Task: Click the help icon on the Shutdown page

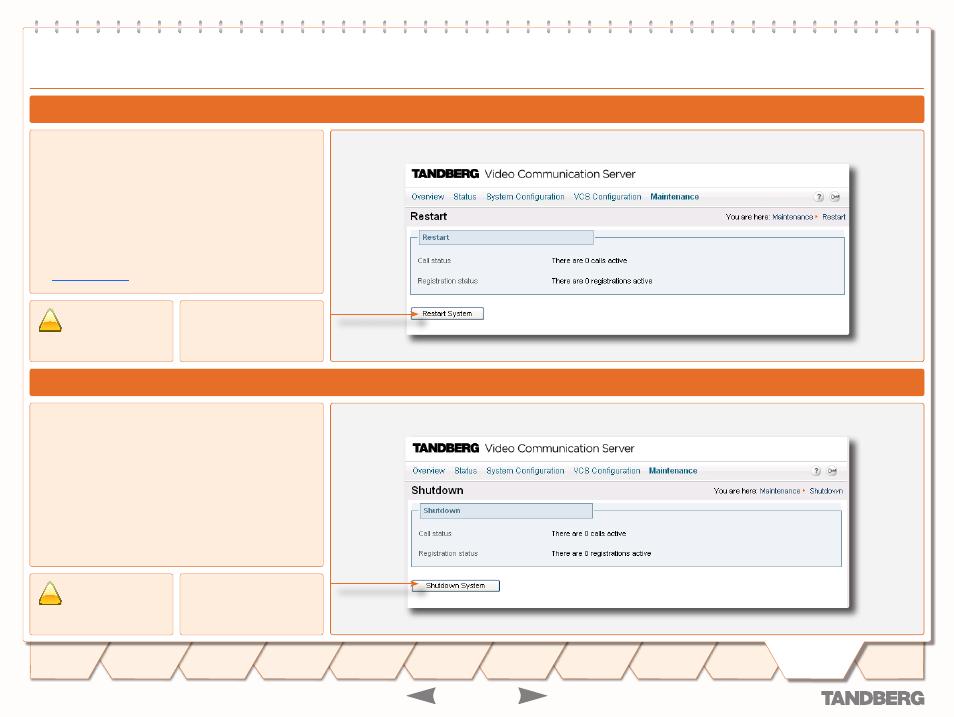Action: (816, 470)
